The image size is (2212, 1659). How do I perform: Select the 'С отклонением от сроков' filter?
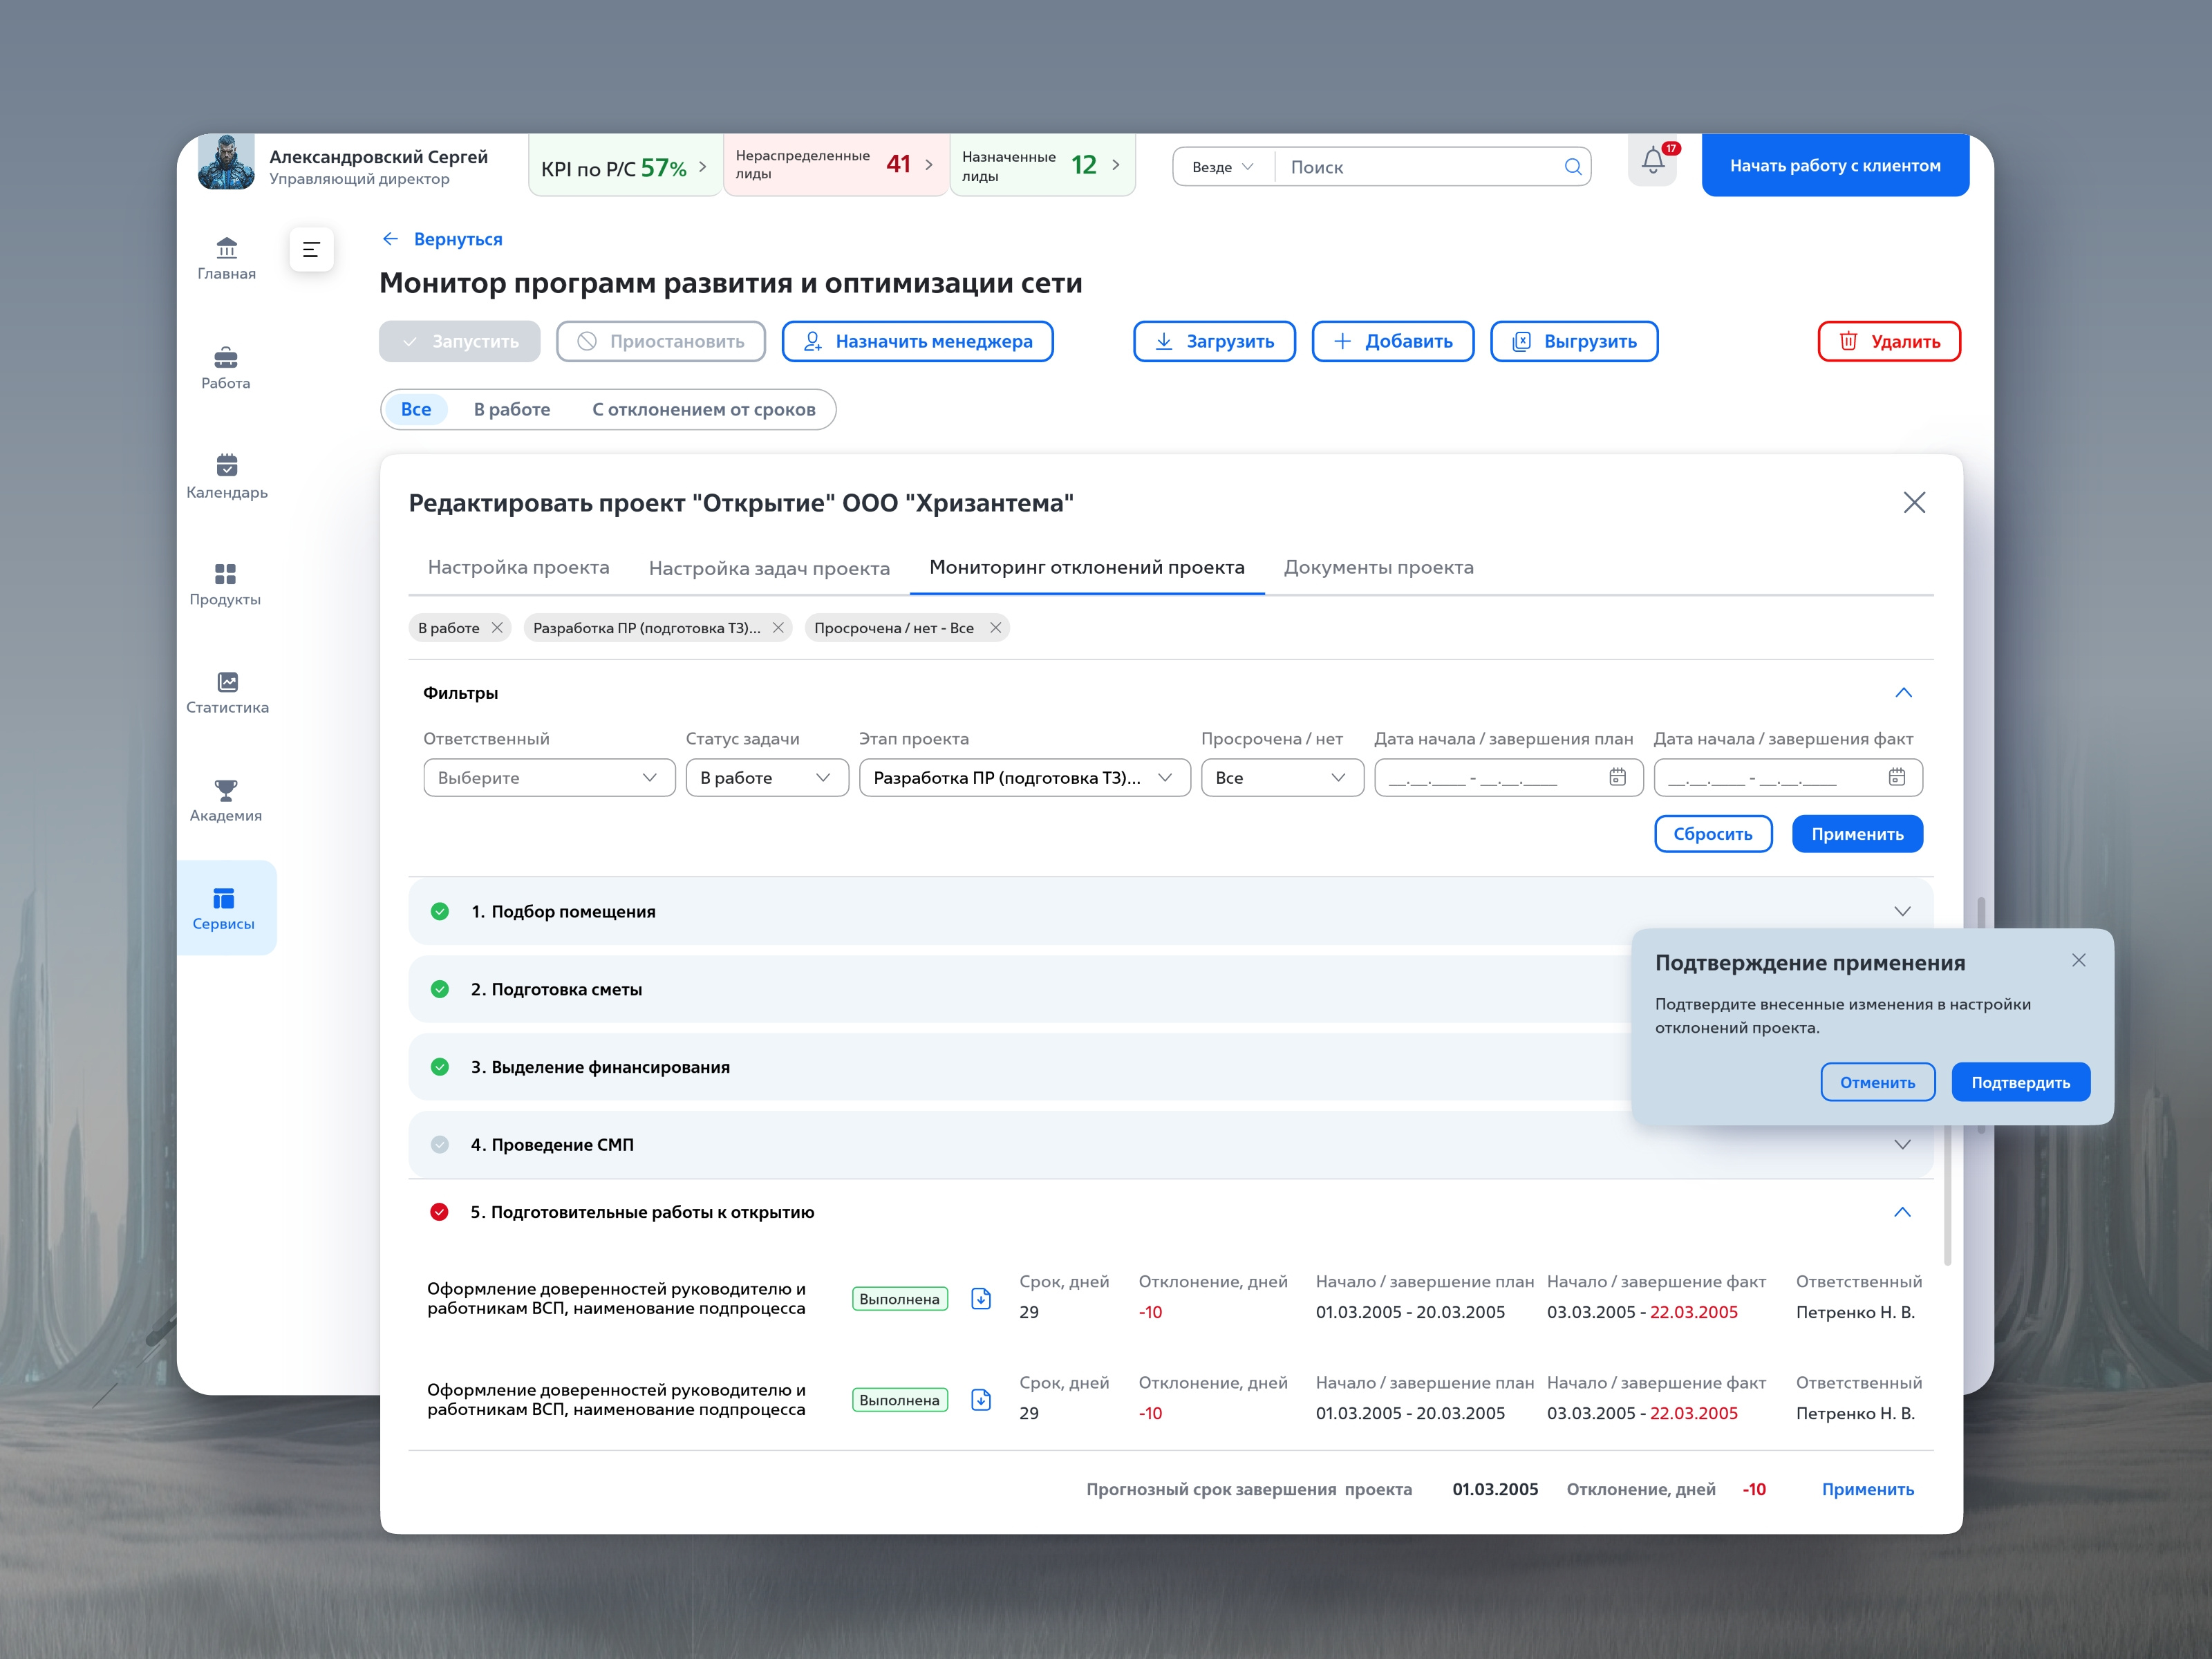coord(704,409)
